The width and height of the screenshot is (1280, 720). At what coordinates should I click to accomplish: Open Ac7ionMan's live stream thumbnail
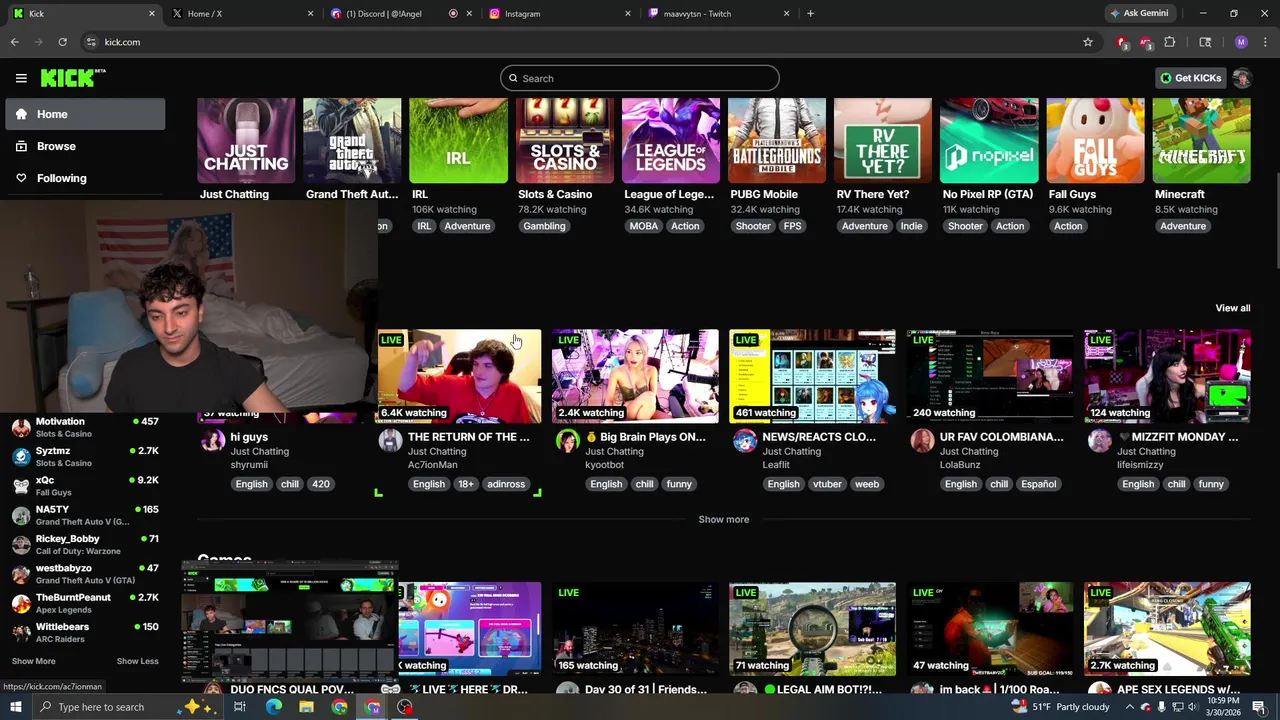click(459, 376)
